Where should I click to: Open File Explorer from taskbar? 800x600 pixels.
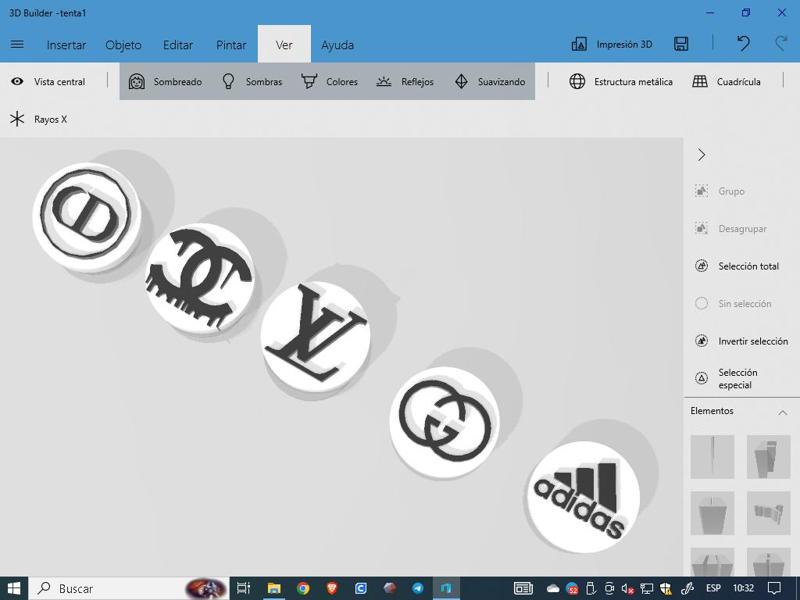[x=274, y=588]
